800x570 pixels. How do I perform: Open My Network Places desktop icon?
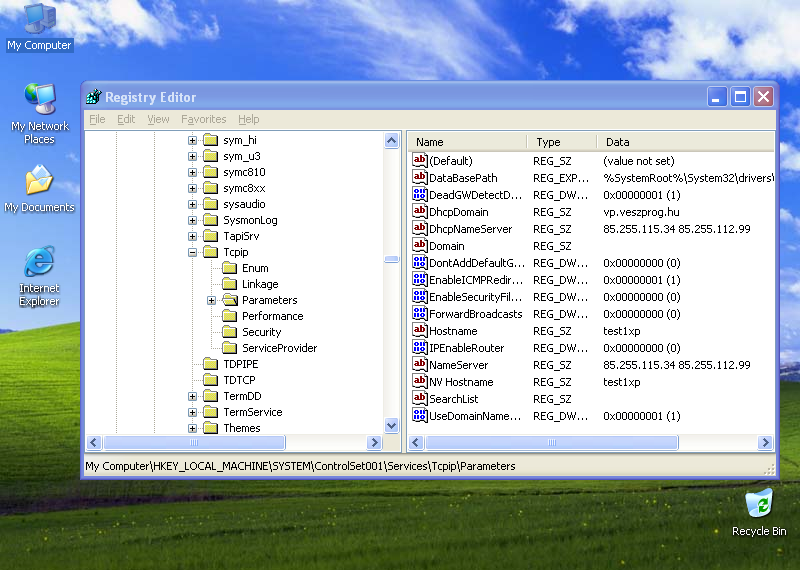39,113
